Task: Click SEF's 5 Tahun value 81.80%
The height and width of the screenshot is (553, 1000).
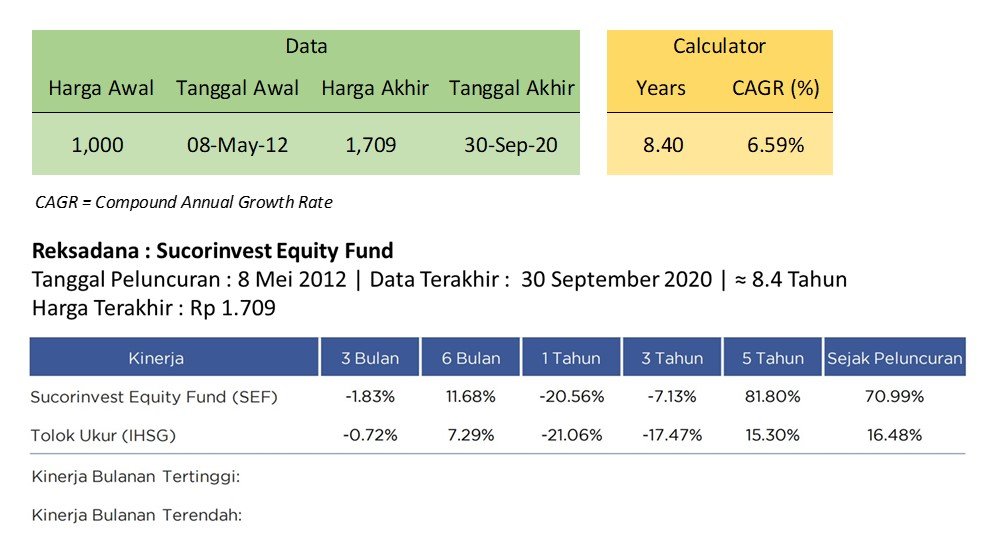Action: (x=772, y=396)
